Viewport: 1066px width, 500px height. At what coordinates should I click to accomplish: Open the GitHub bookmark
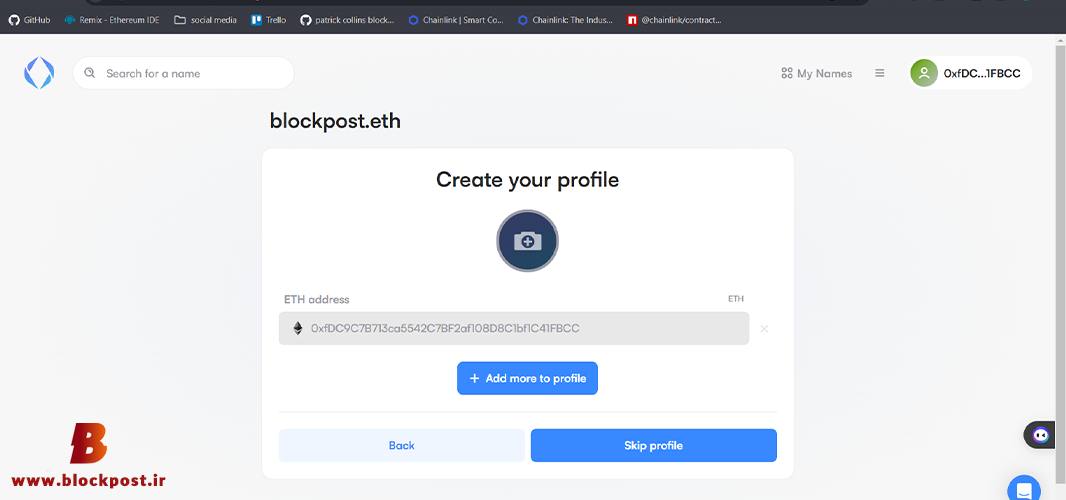29,20
